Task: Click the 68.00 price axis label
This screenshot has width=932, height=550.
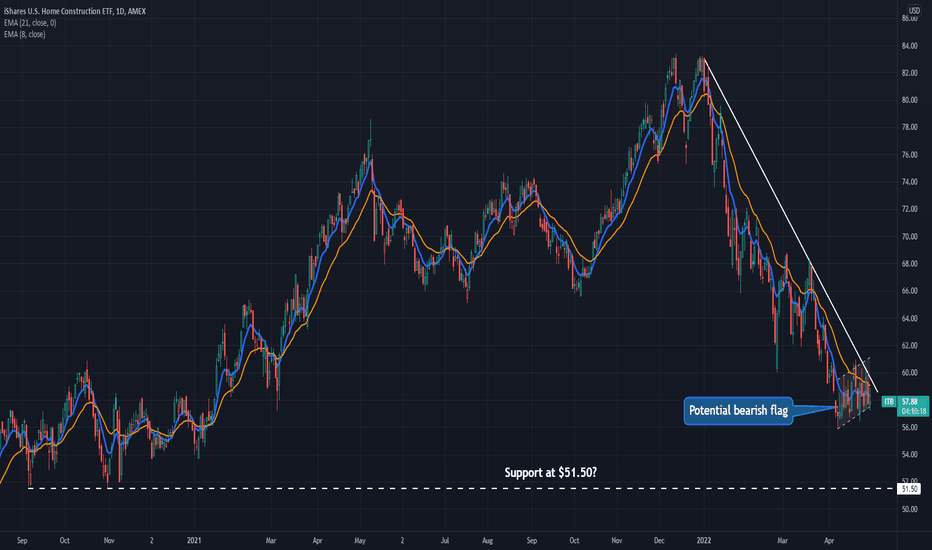Action: (909, 264)
